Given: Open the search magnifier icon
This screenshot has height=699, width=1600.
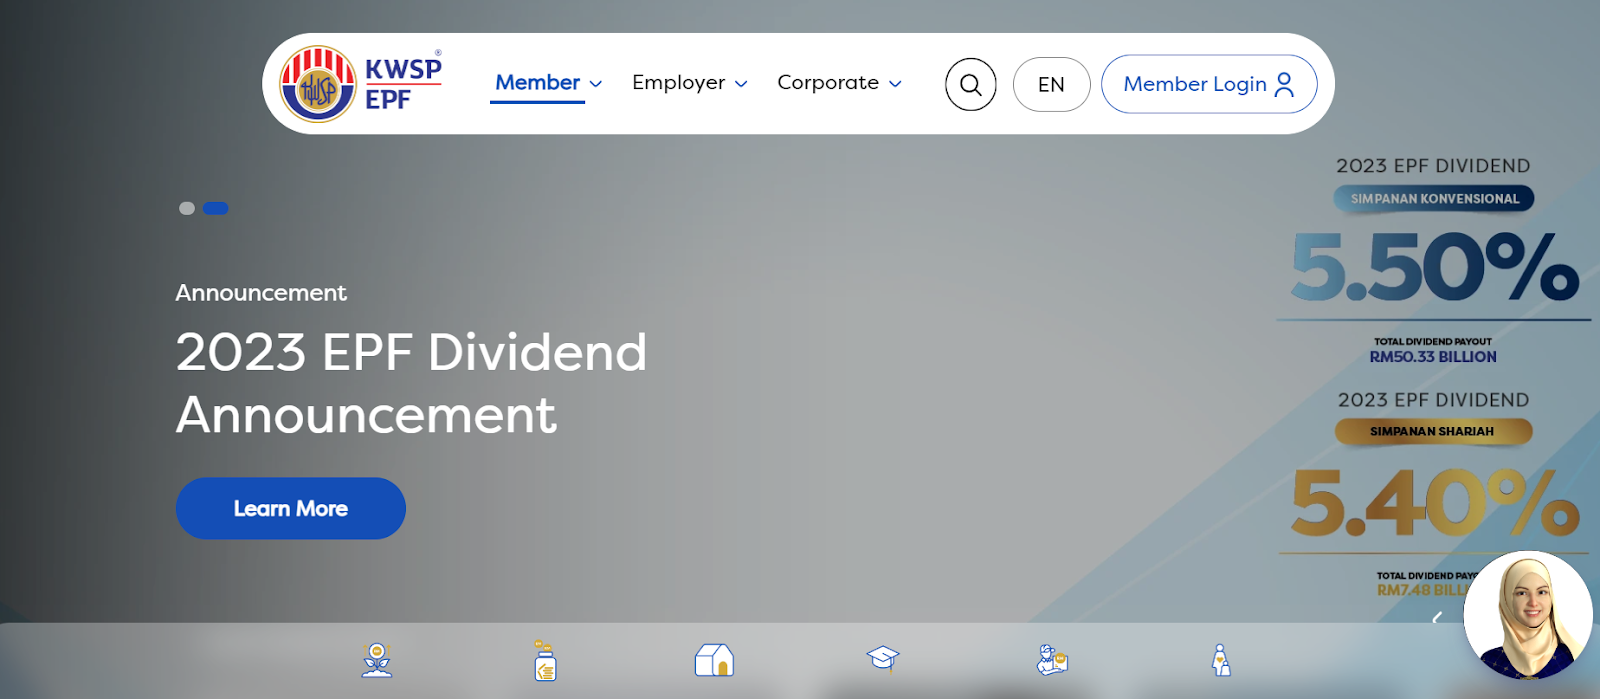Looking at the screenshot, I should pyautogui.click(x=971, y=84).
